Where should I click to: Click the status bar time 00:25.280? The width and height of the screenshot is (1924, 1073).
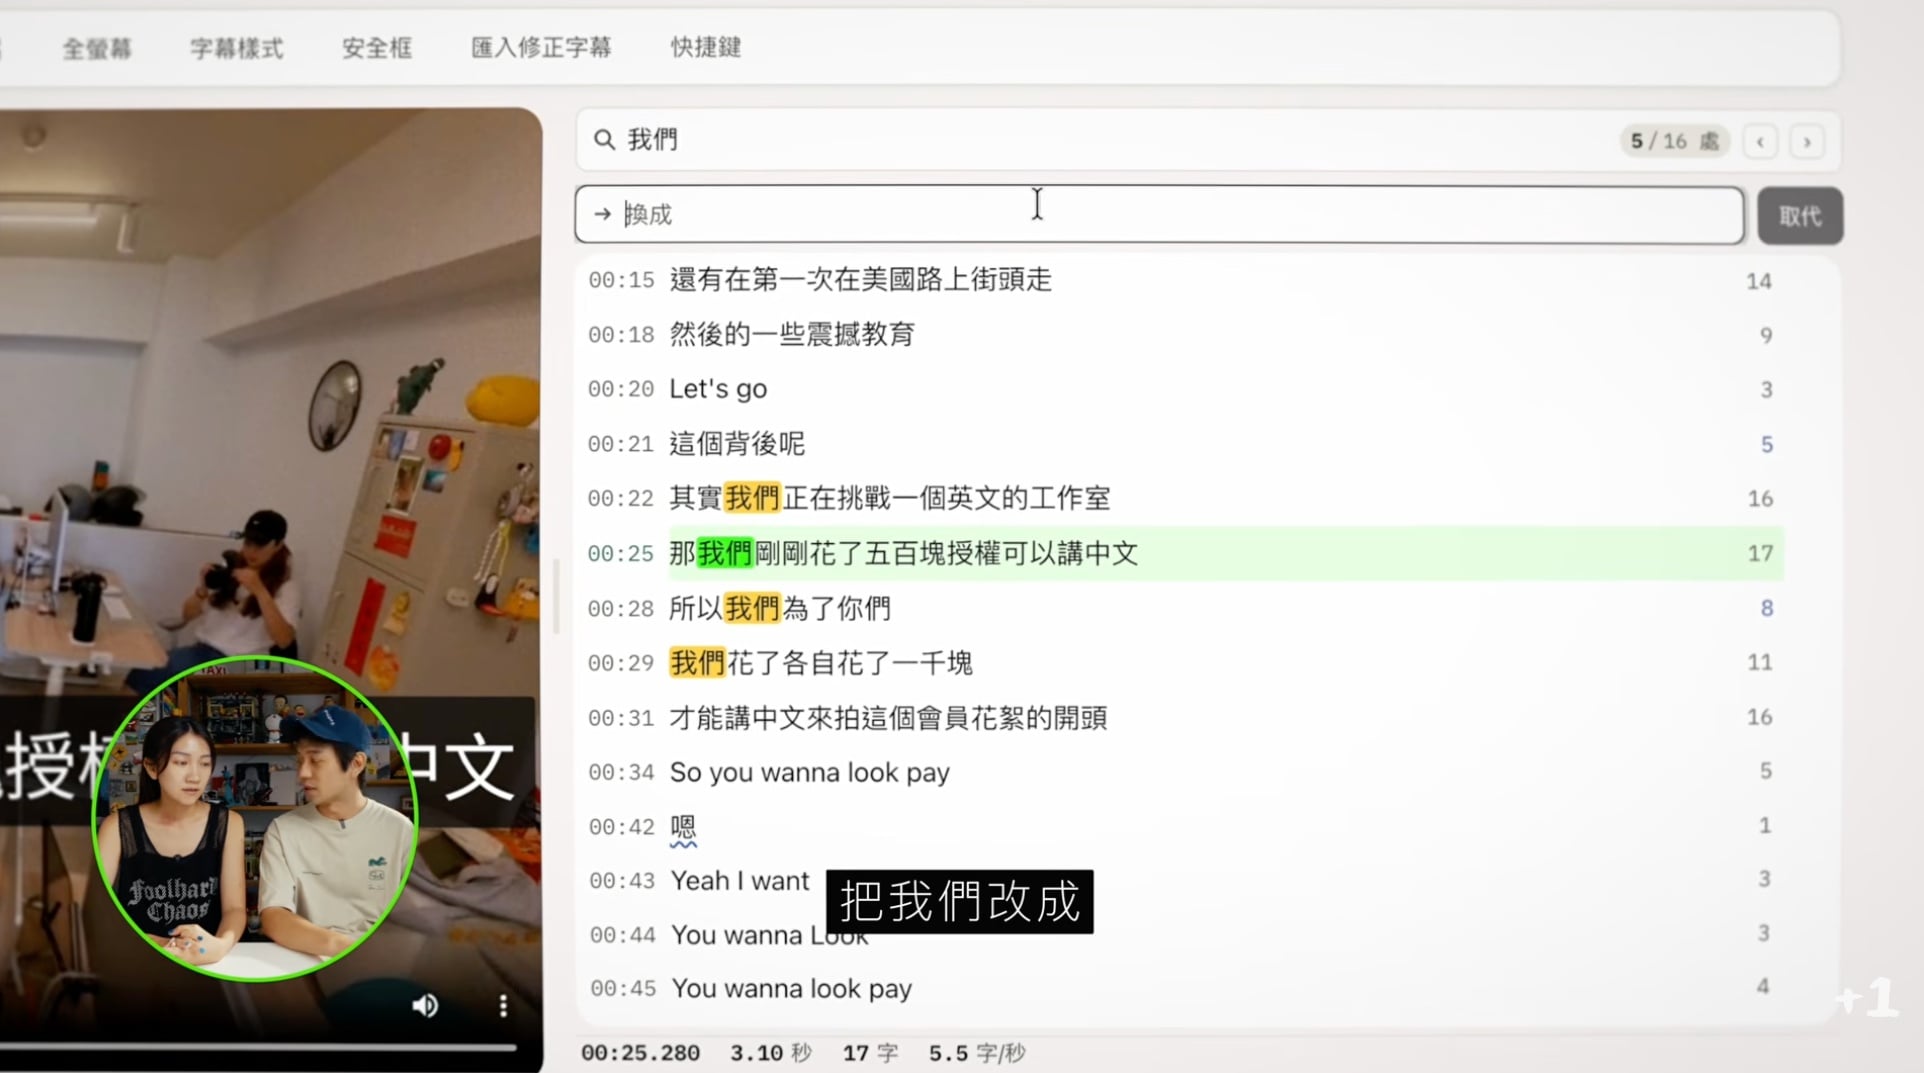(640, 1053)
